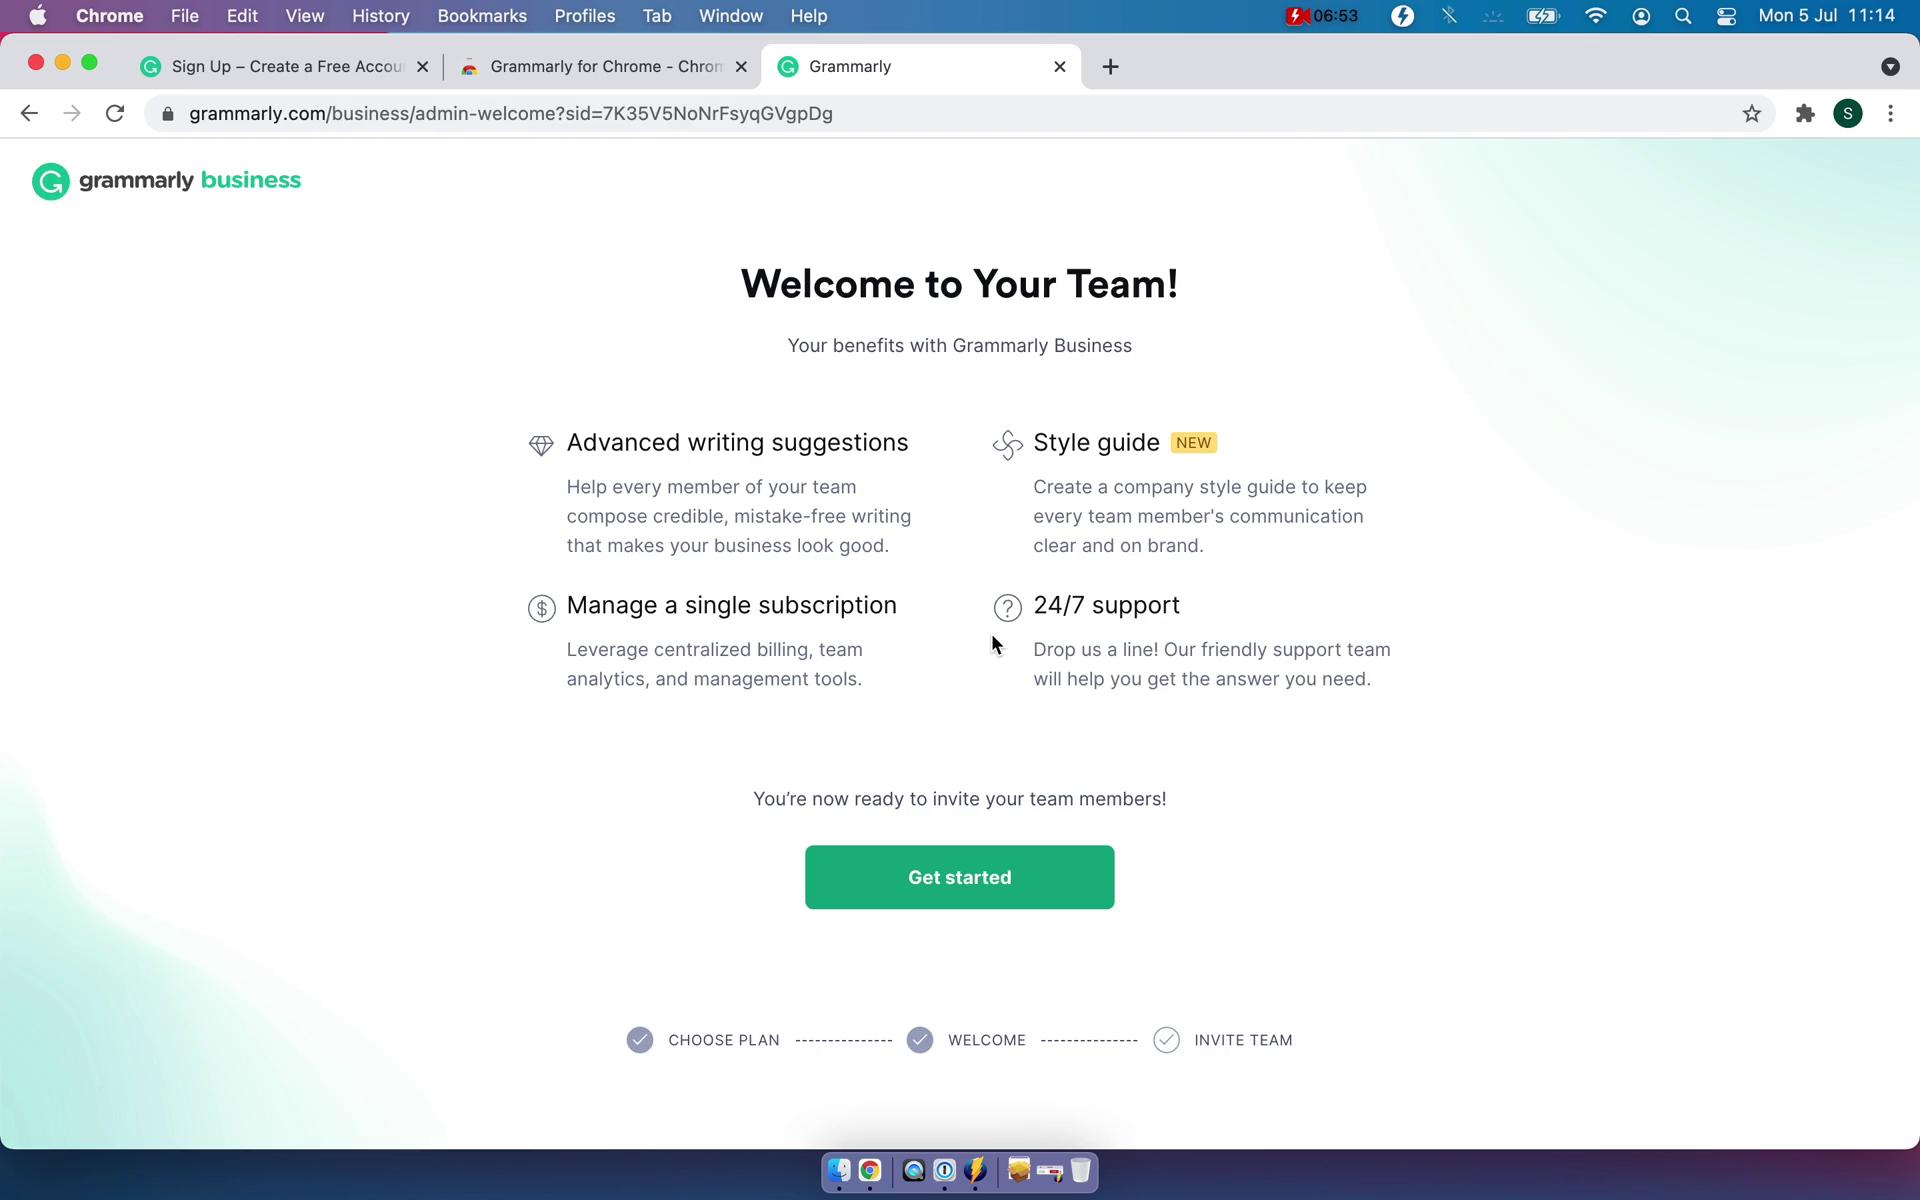
Task: Click the manage subscription dollar sign icon
Action: click(x=540, y=607)
